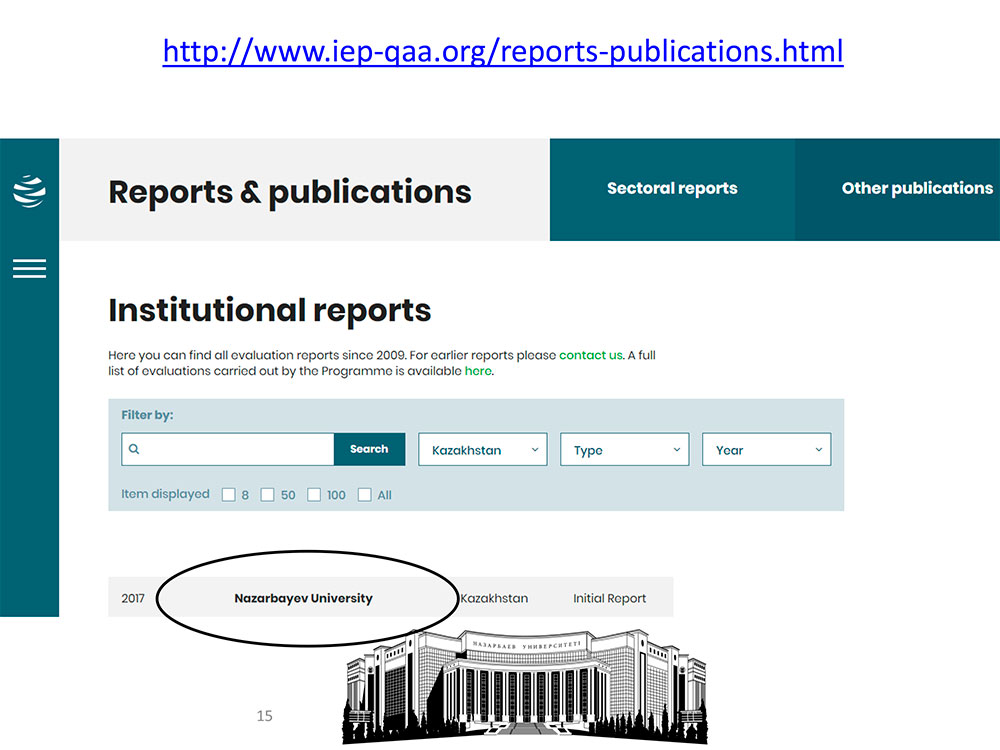Switch to the Sectoral reports tab
Image resolution: width=1000 pixels, height=750 pixels.
(x=672, y=189)
